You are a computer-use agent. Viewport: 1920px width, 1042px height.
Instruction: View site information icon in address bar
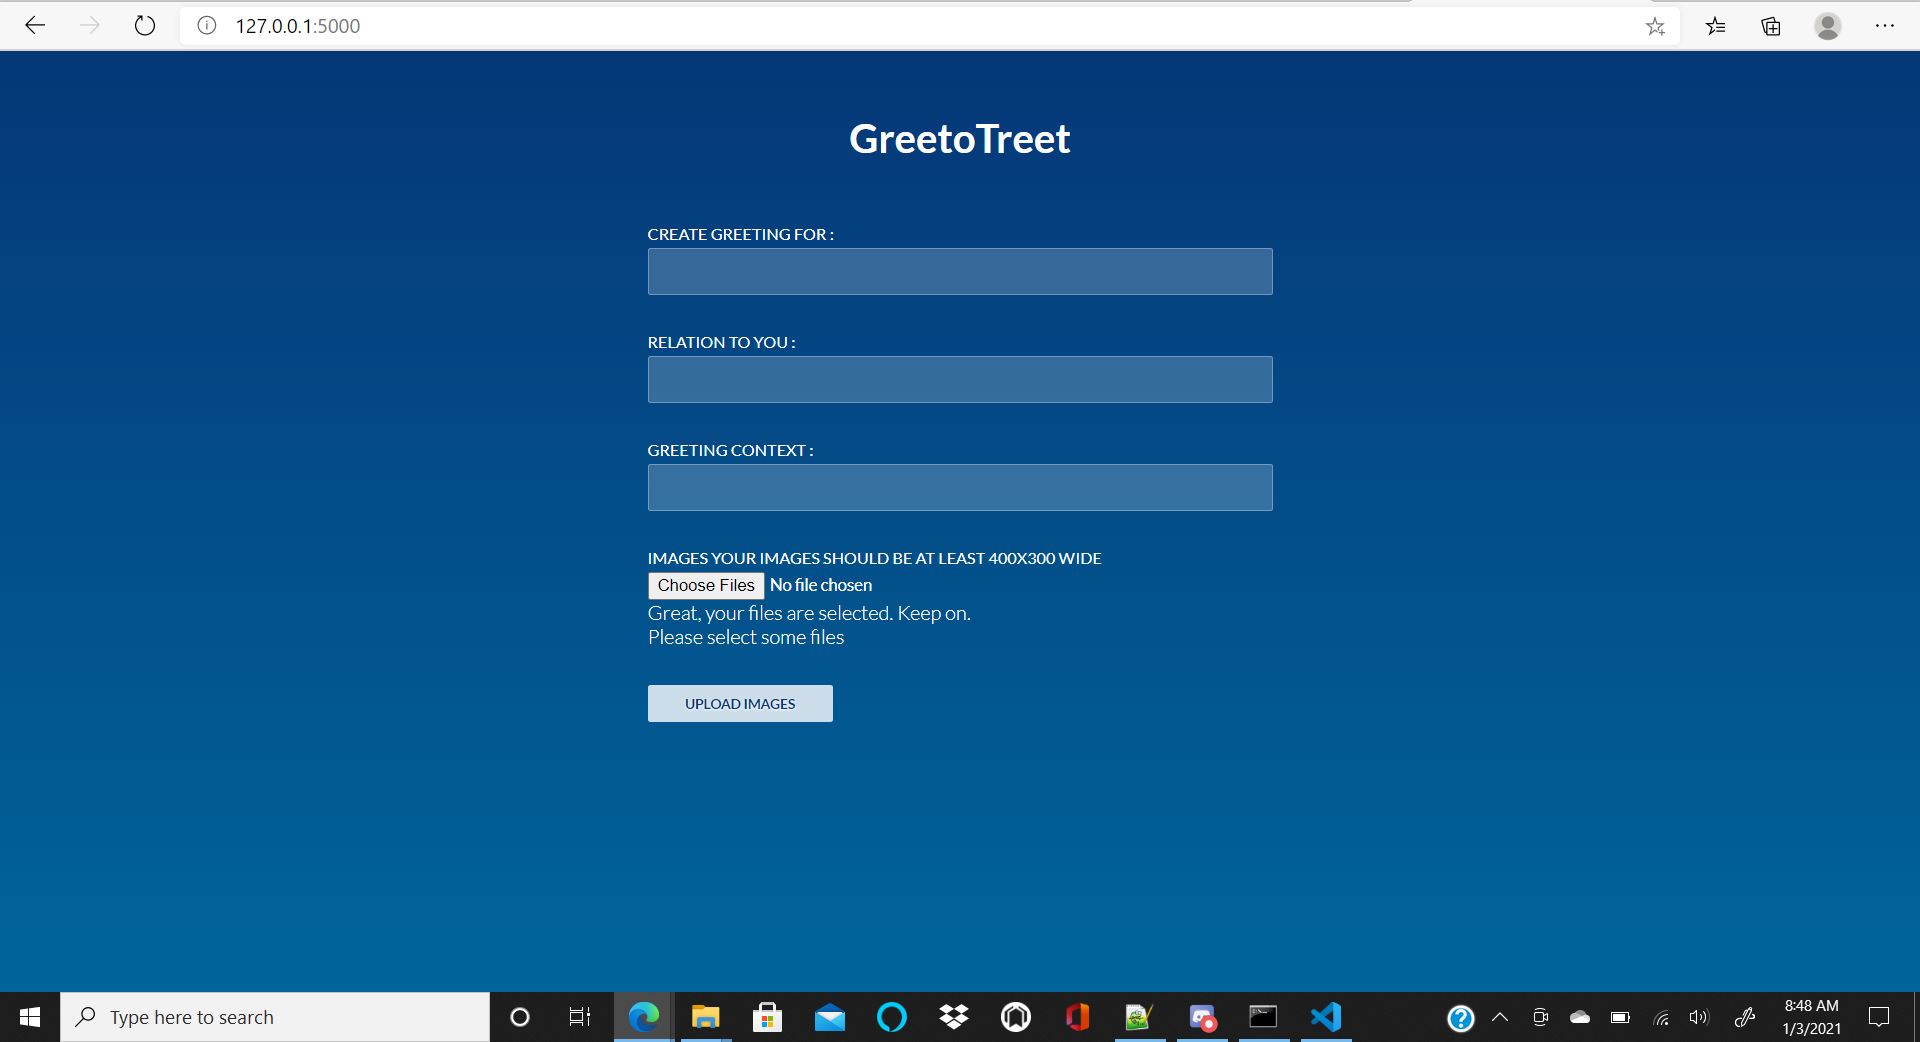point(207,26)
